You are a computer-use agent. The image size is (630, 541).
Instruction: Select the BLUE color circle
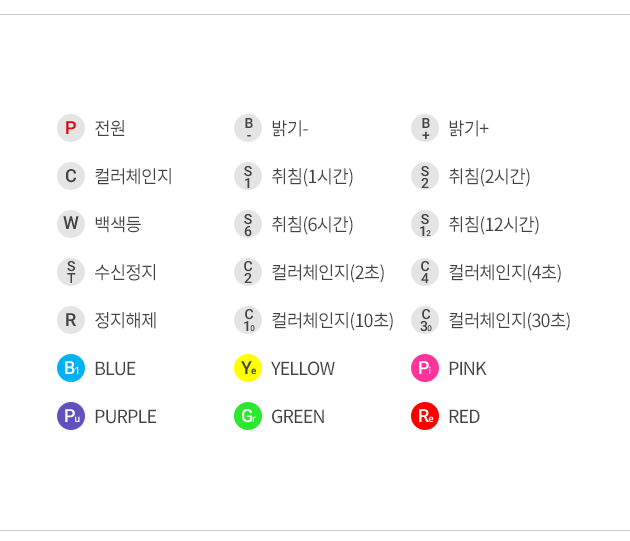71,368
